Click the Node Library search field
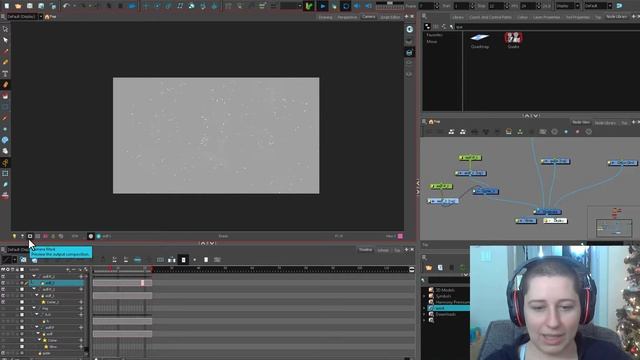640x360 pixels. (547, 27)
